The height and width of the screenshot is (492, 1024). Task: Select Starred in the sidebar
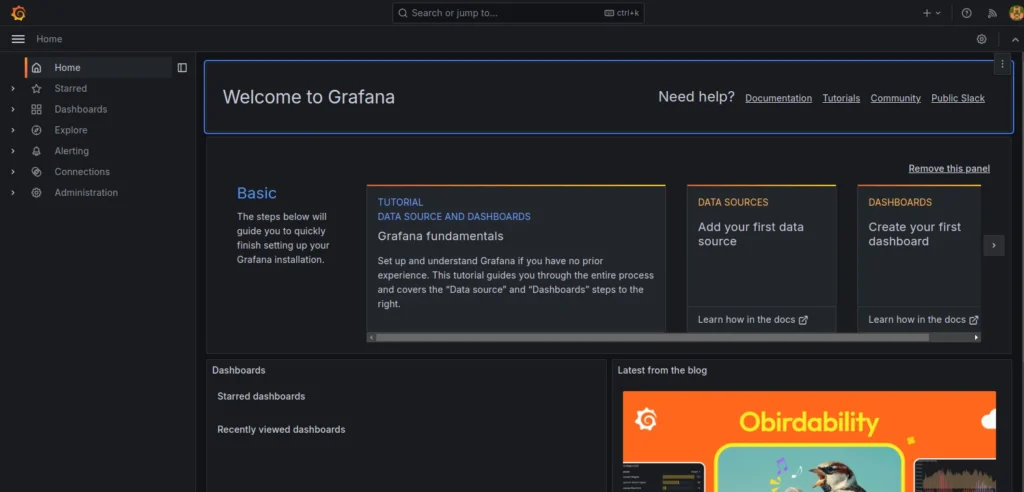(x=71, y=88)
